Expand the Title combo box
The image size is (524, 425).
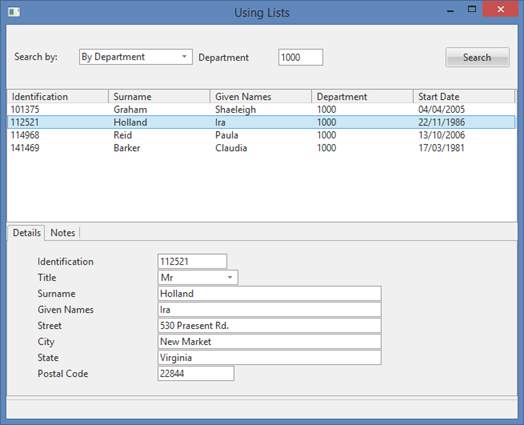[x=198, y=277]
